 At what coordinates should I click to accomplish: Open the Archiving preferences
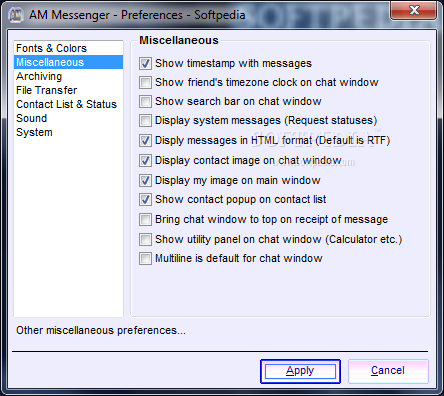point(68,76)
